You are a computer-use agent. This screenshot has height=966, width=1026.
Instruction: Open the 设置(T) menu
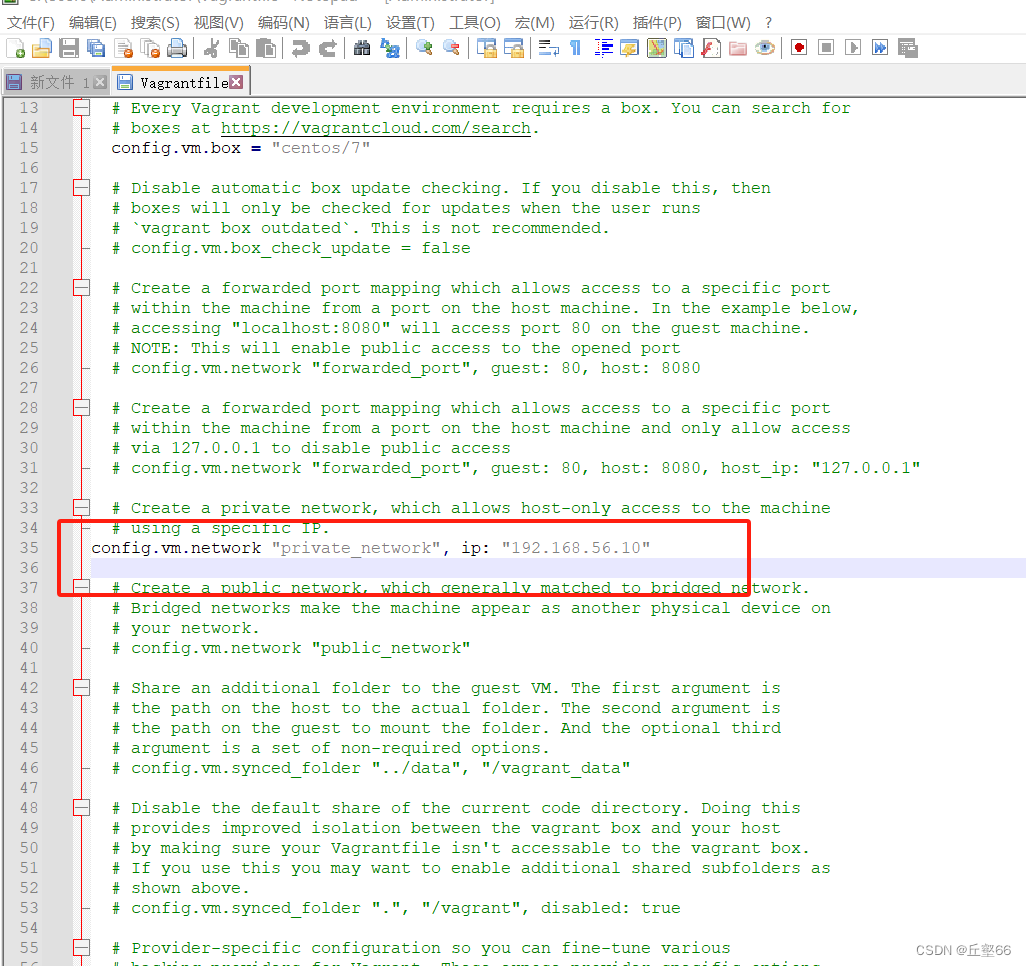pos(410,23)
